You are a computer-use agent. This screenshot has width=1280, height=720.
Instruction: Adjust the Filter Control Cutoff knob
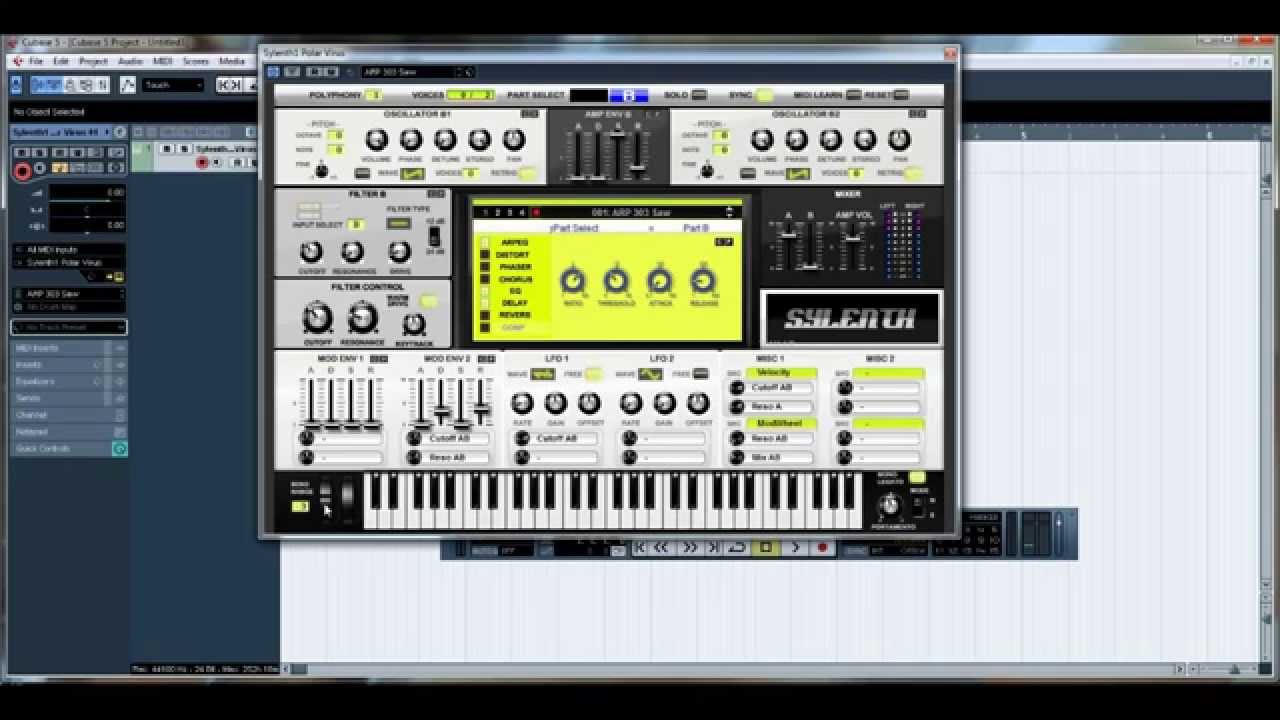point(317,319)
